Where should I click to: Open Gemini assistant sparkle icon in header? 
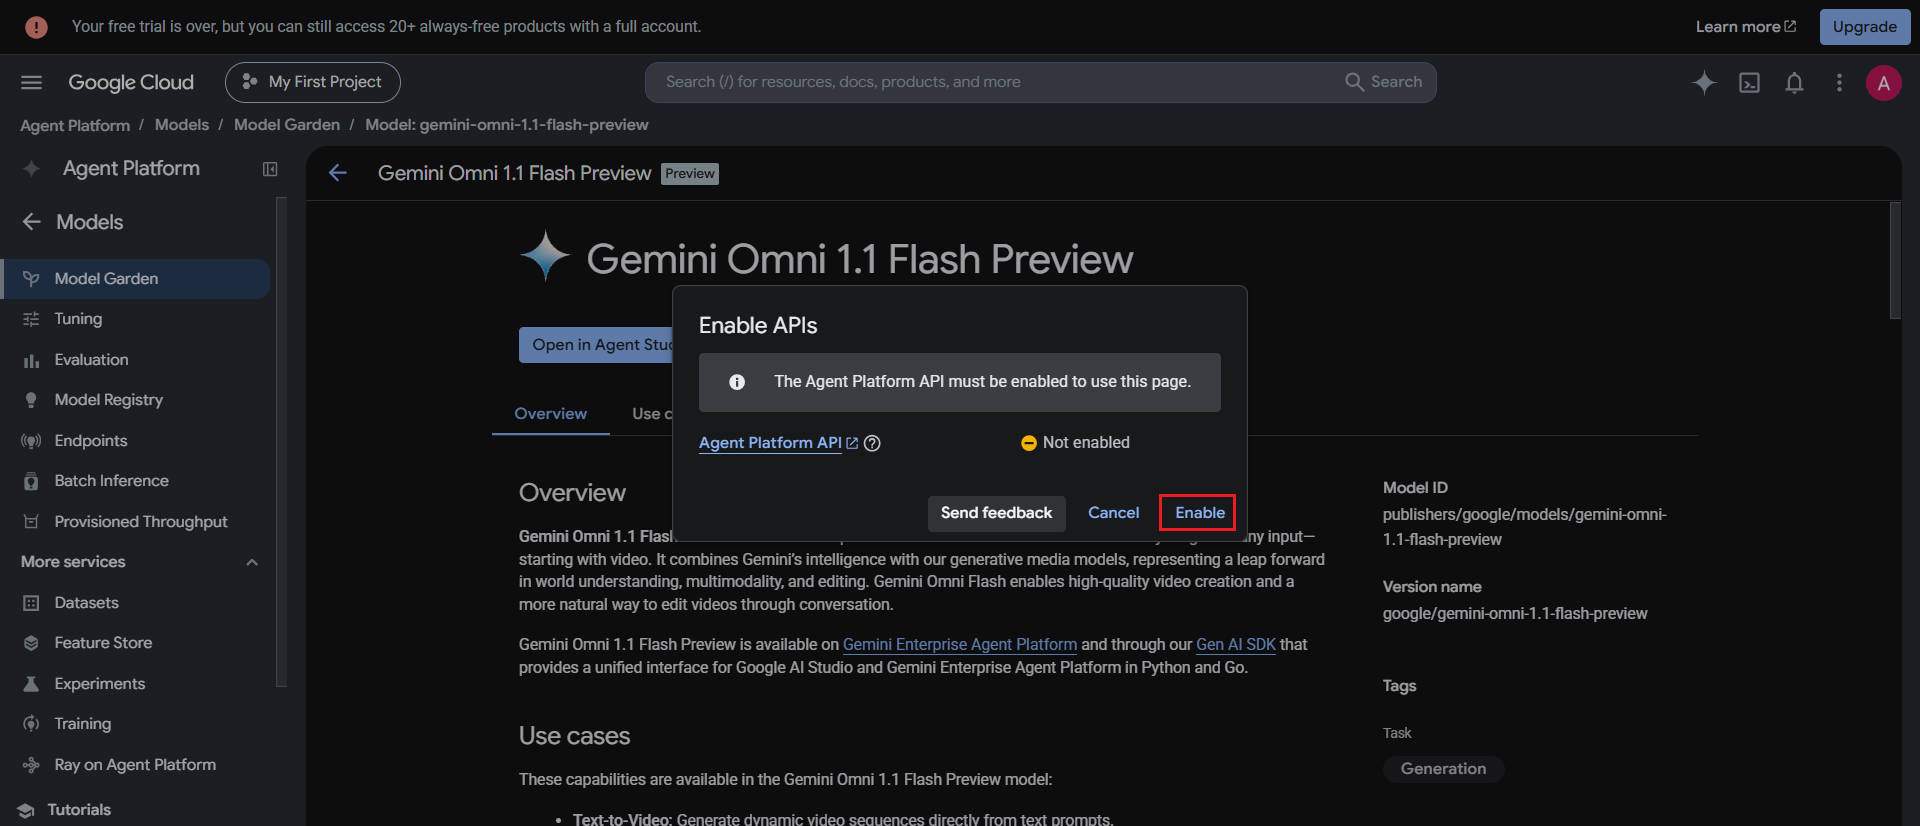(x=1704, y=83)
